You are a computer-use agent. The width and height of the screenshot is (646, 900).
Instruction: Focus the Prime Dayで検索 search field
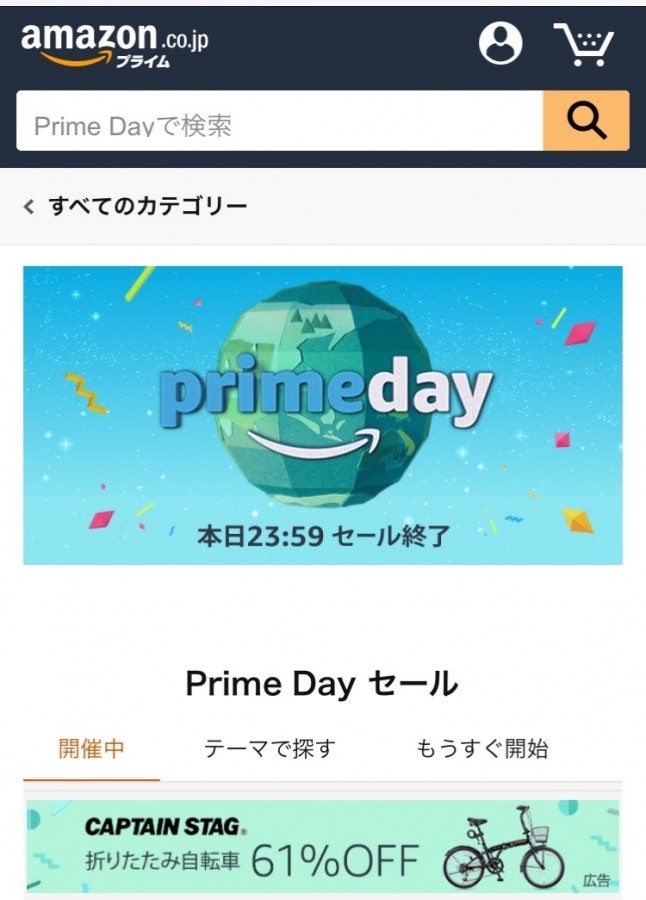tap(280, 125)
